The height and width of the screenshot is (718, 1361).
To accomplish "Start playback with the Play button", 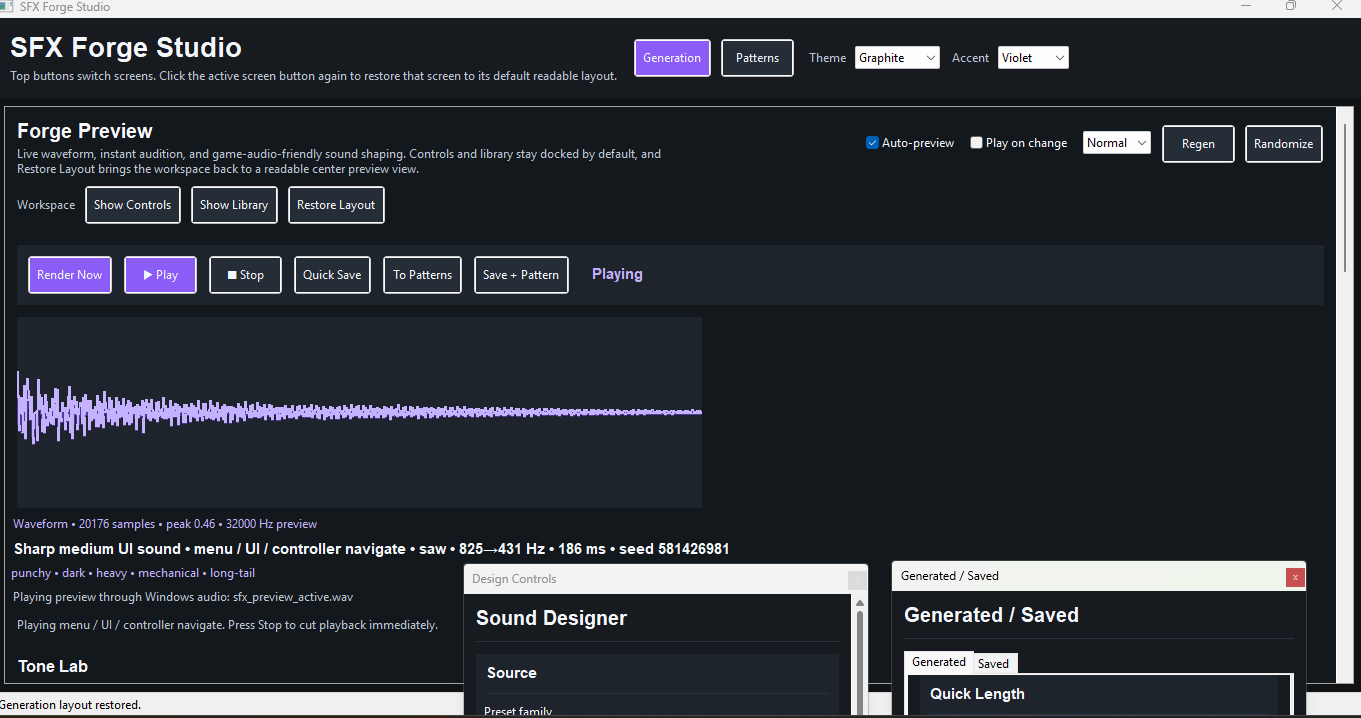I will pos(160,275).
